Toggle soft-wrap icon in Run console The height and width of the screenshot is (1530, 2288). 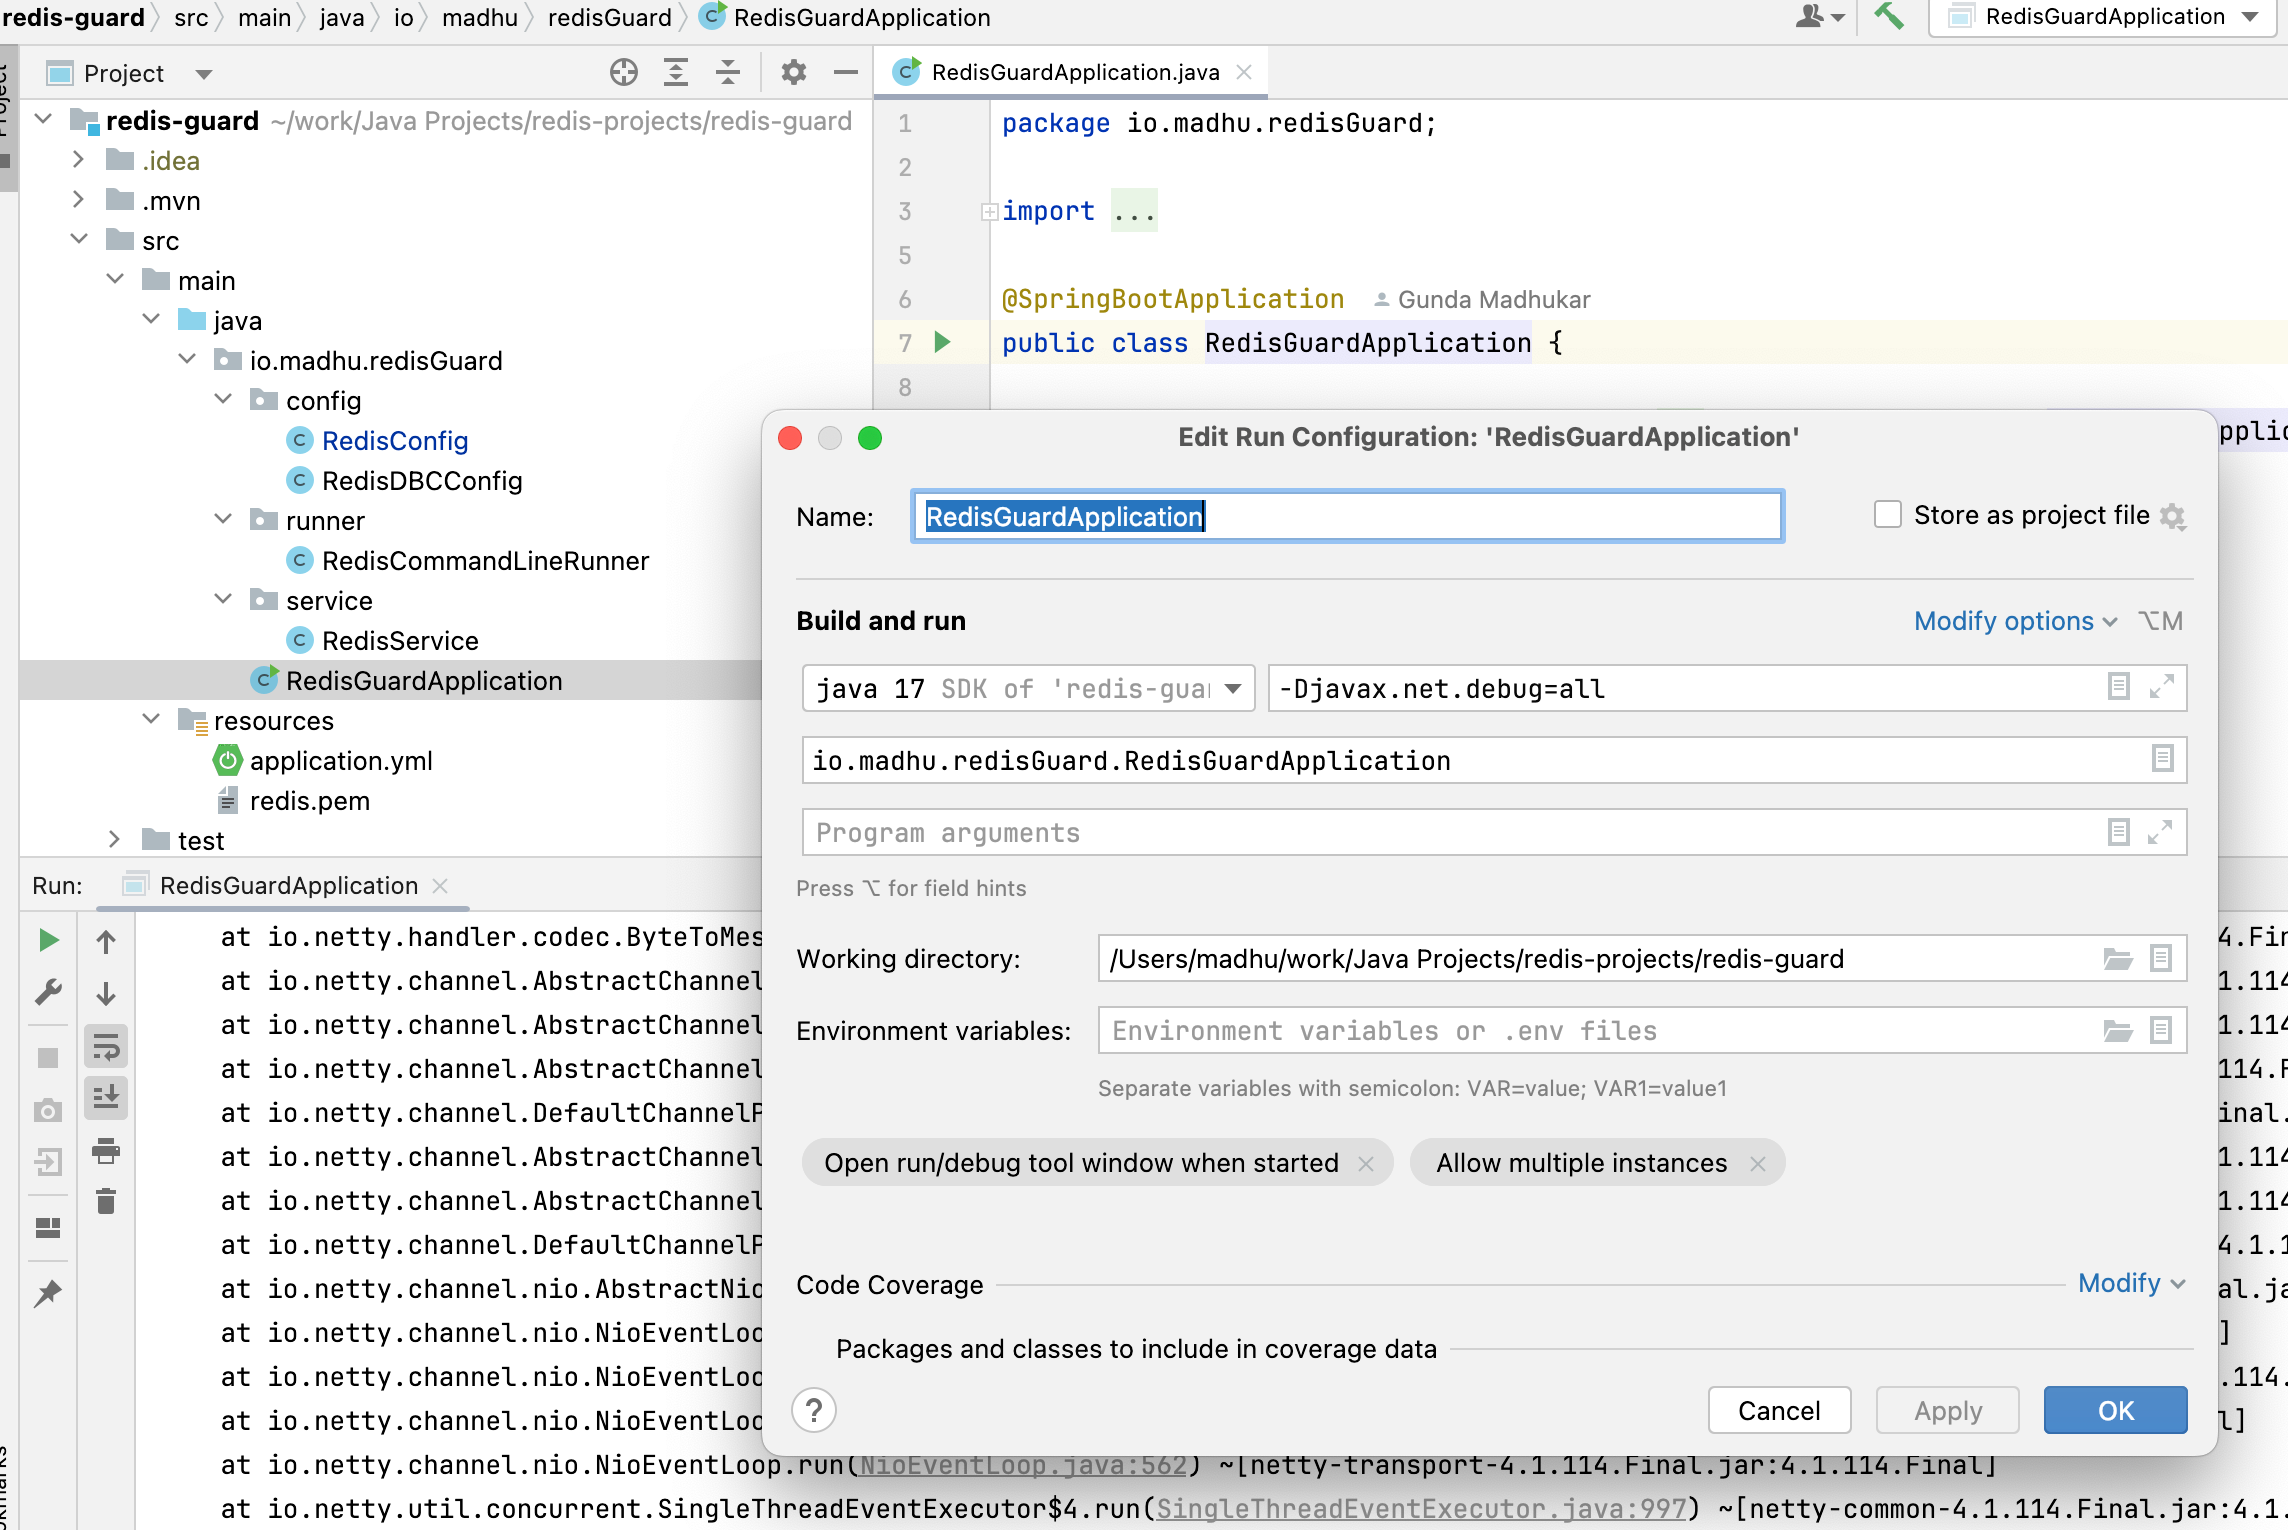tap(106, 1047)
